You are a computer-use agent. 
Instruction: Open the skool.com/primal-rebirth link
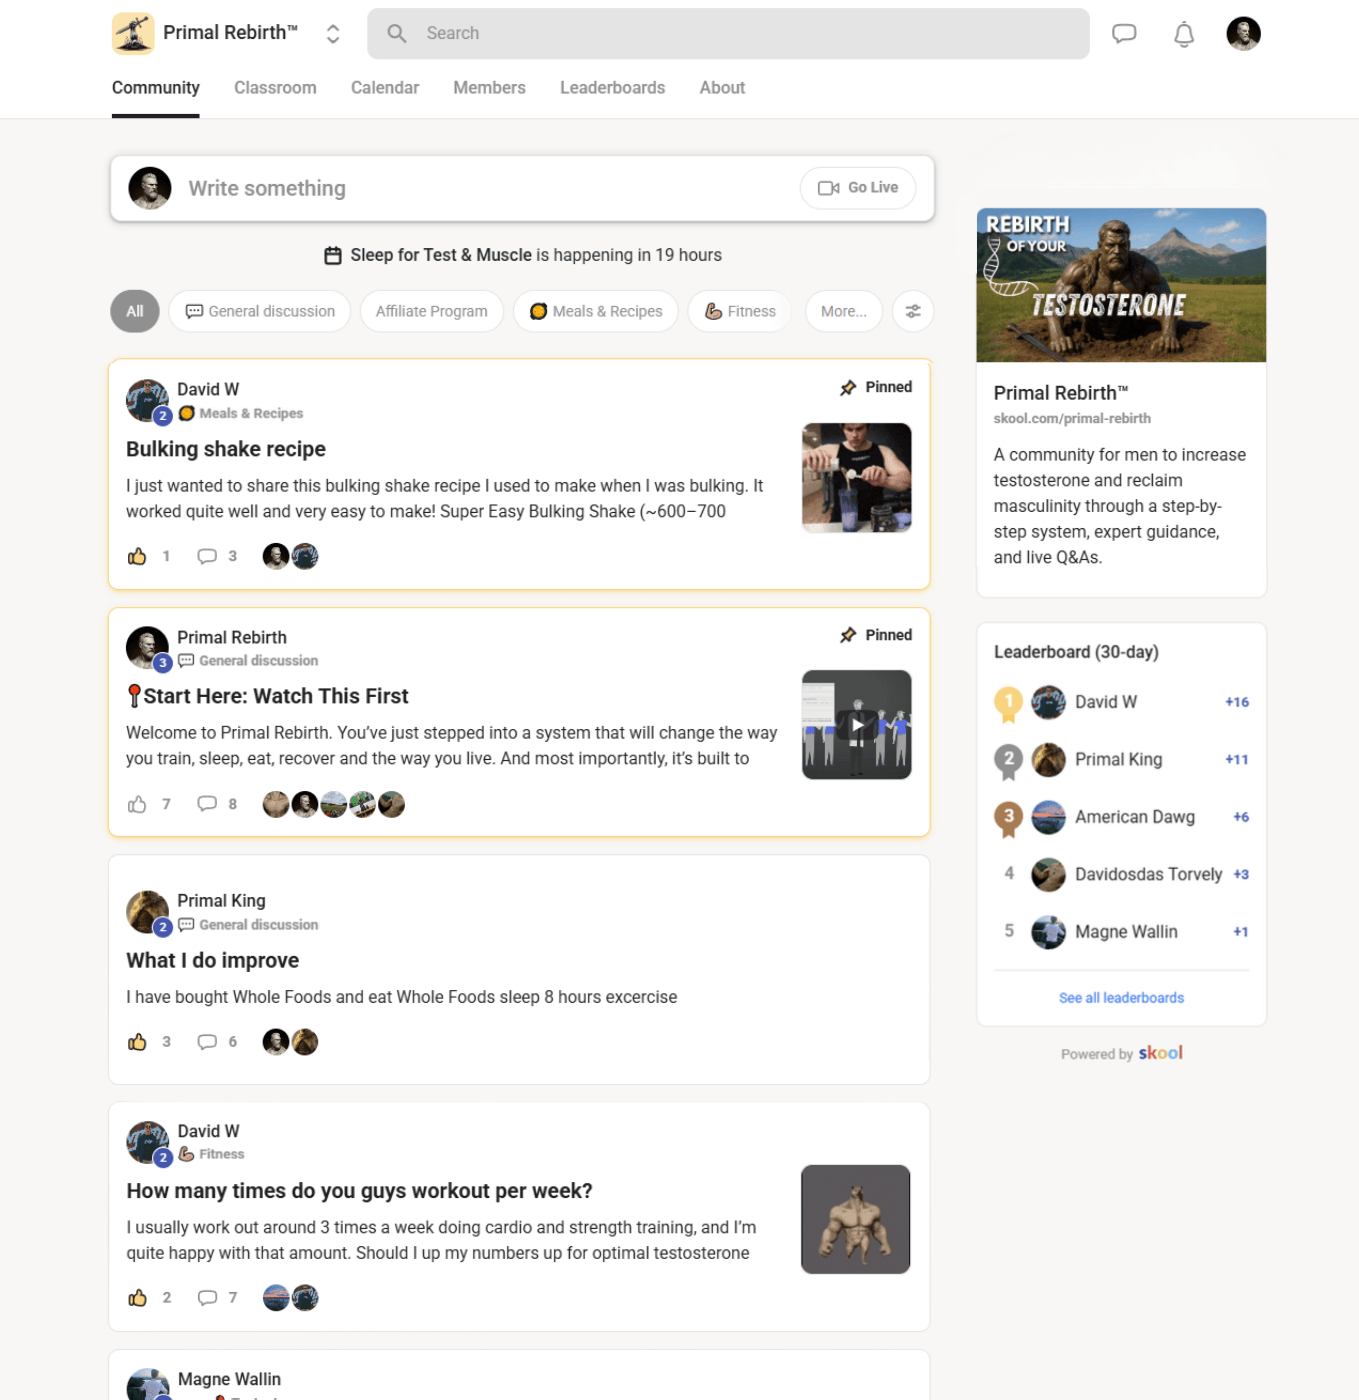click(1072, 418)
